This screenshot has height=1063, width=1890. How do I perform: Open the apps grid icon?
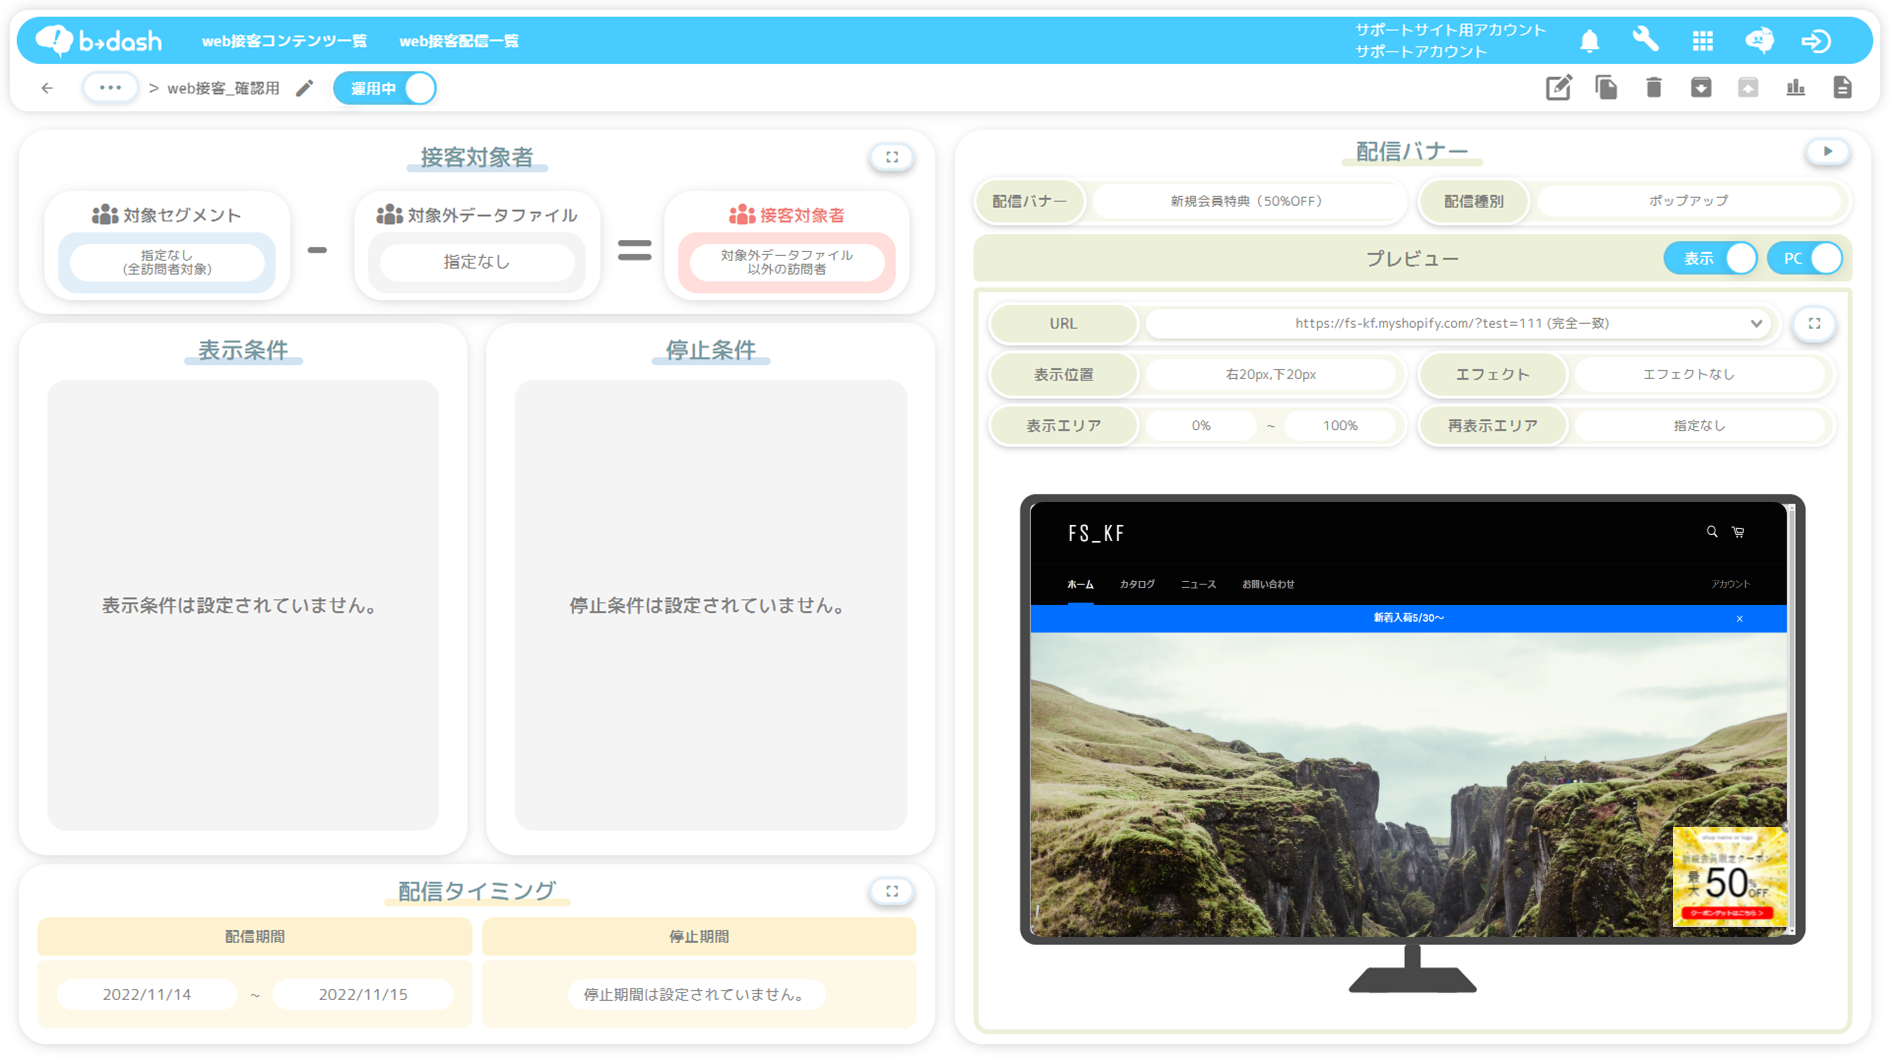coord(1702,41)
